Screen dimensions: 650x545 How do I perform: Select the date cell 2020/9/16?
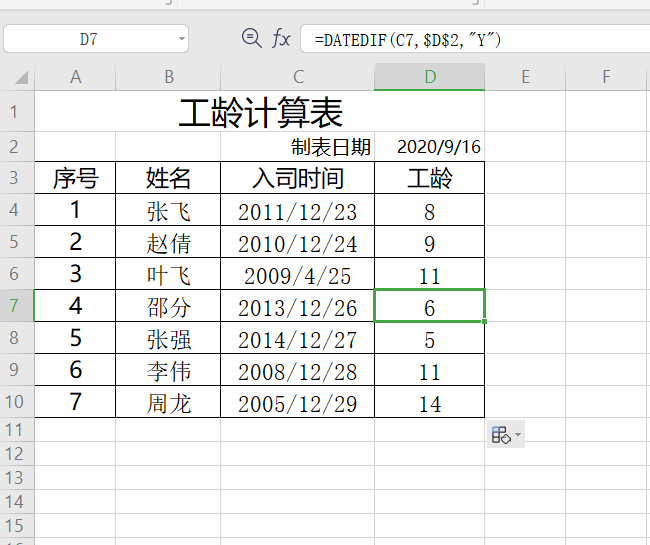click(429, 147)
